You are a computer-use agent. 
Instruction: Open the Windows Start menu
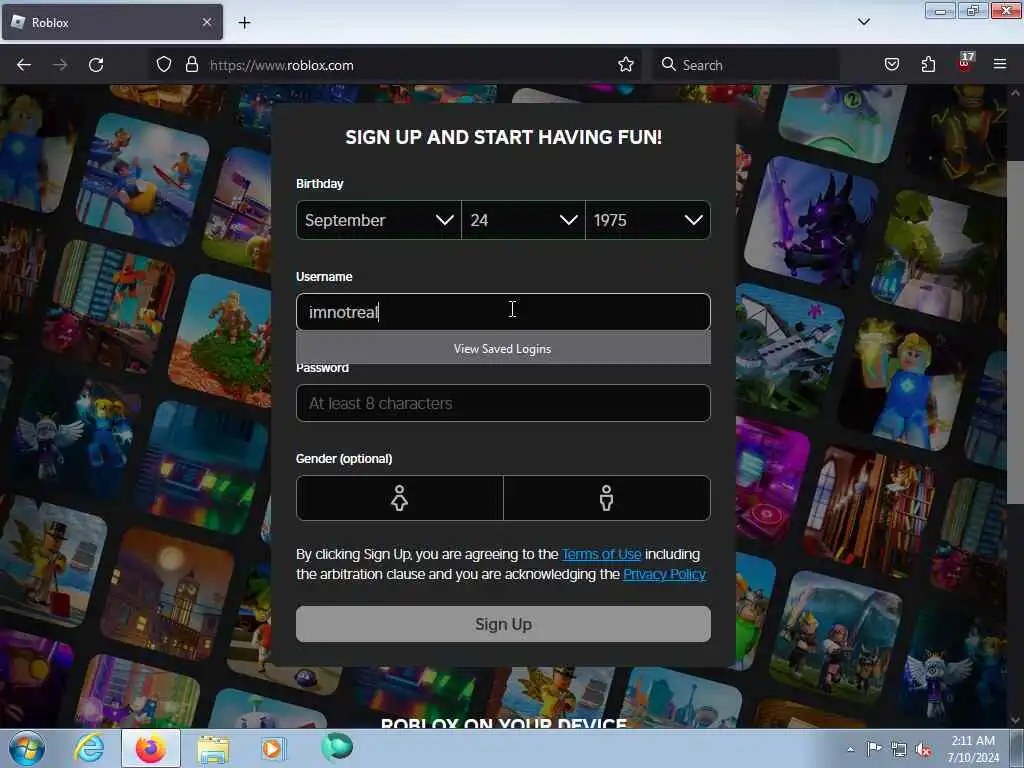(27, 748)
